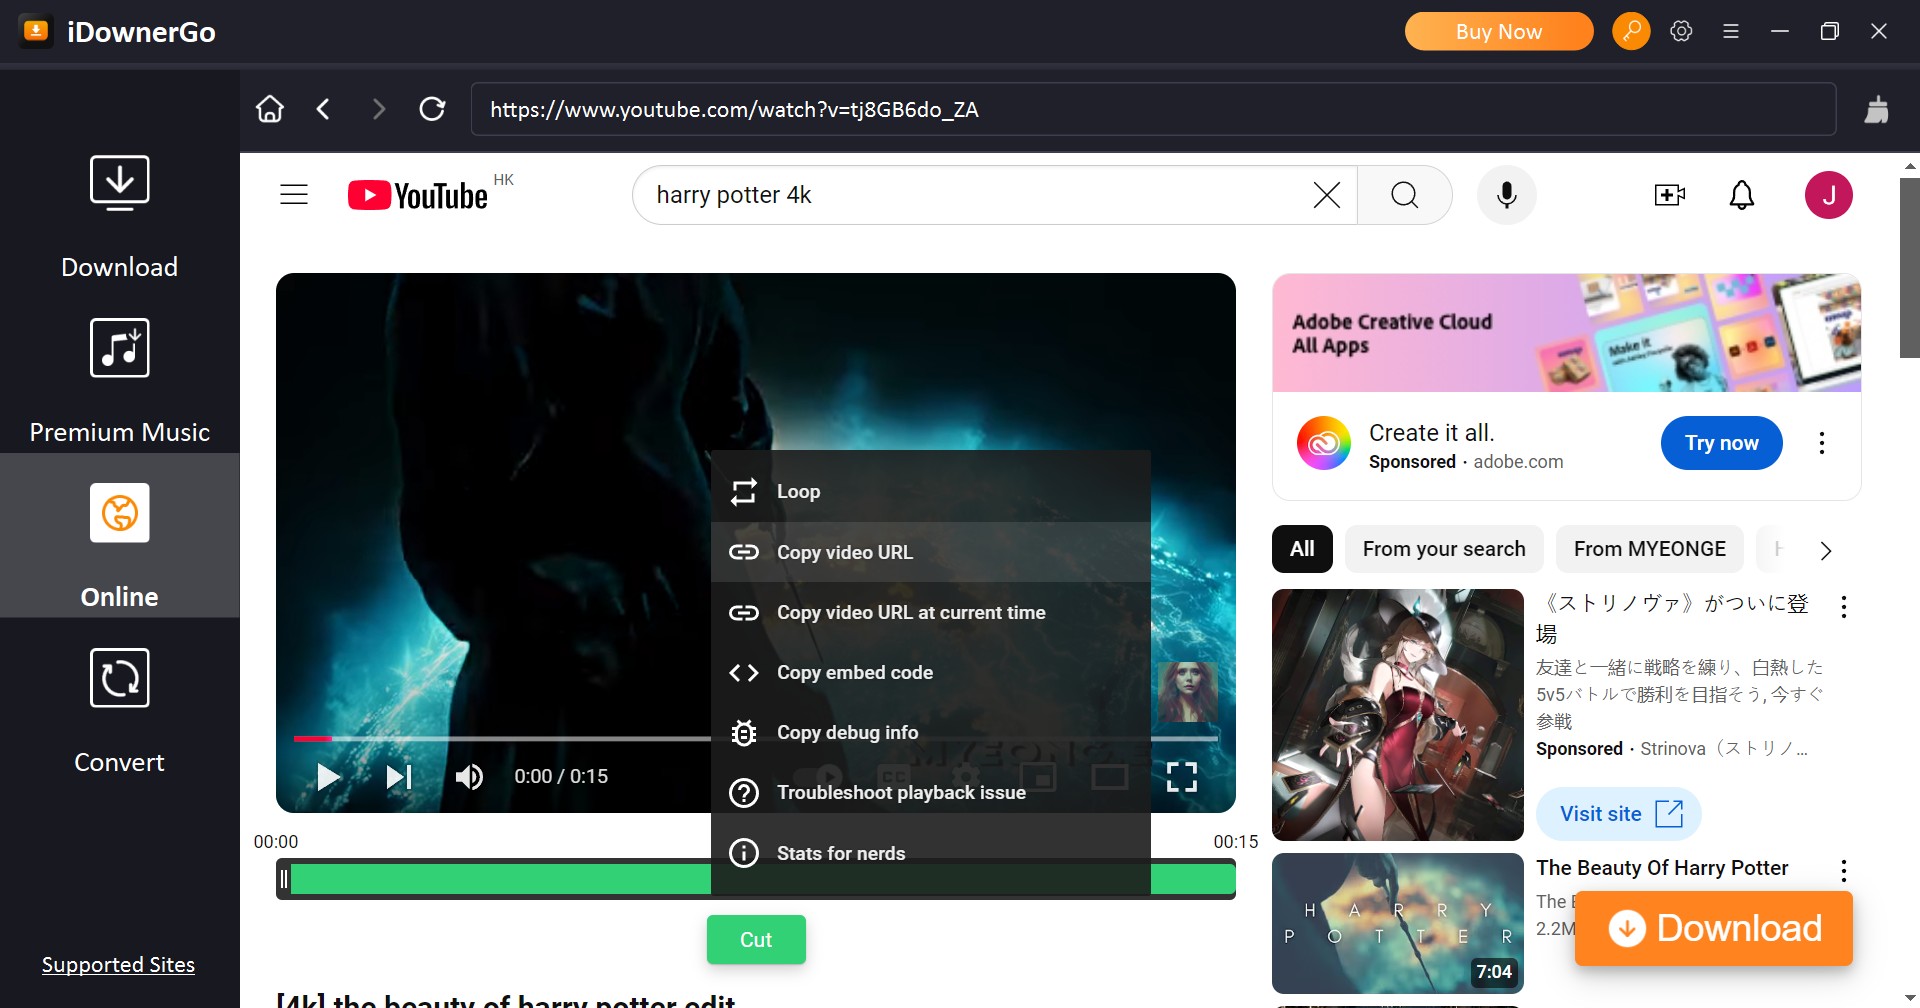This screenshot has height=1008, width=1920.
Task: Enter fullscreen video mode
Action: click(1181, 777)
